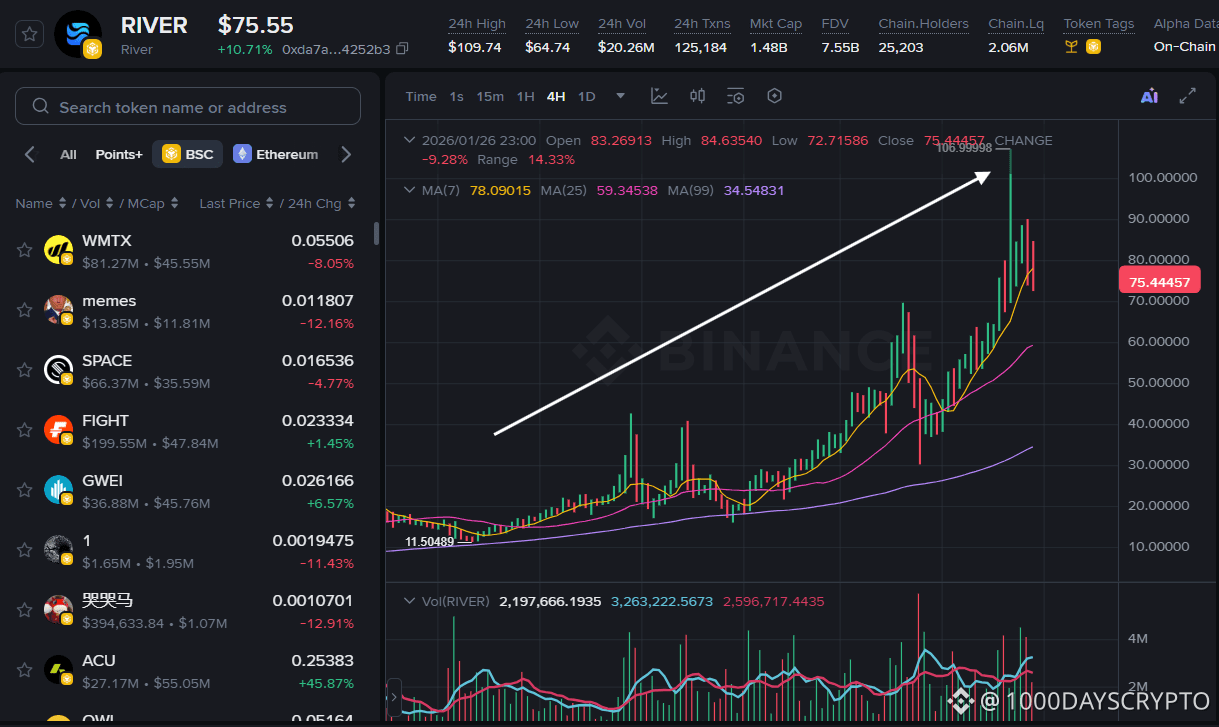
Task: Click the Token Tags binance badge icon
Action: coord(1094,46)
